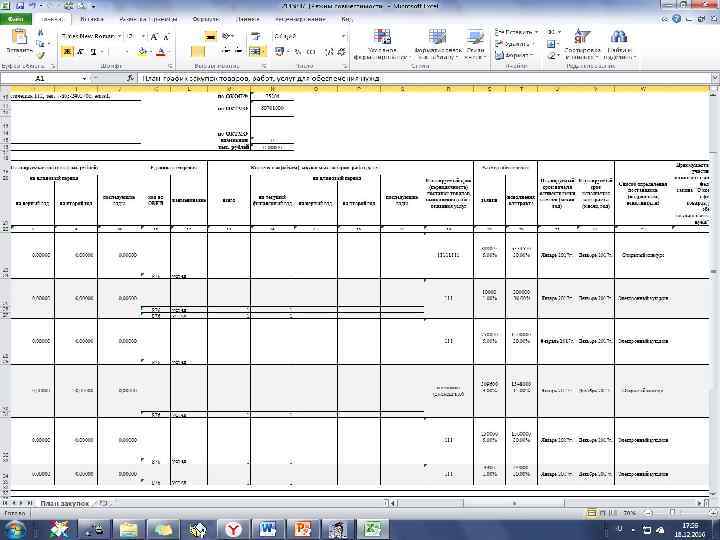Image resolution: width=720 pixels, height=540 pixels.
Task: Toggle Bold formatting (Ж)
Action: 68,51
